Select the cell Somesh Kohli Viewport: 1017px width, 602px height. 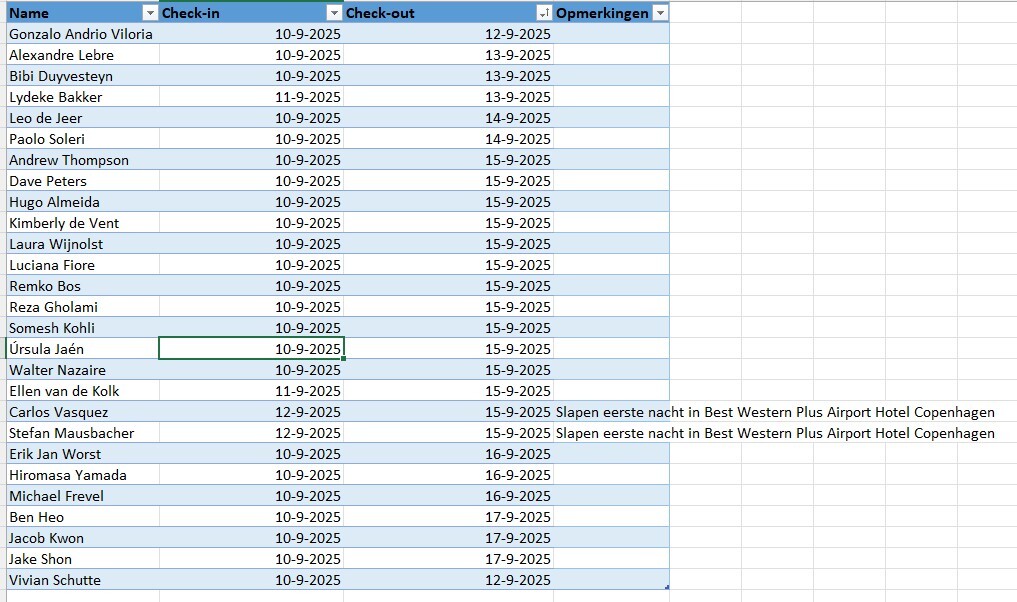tap(82, 328)
